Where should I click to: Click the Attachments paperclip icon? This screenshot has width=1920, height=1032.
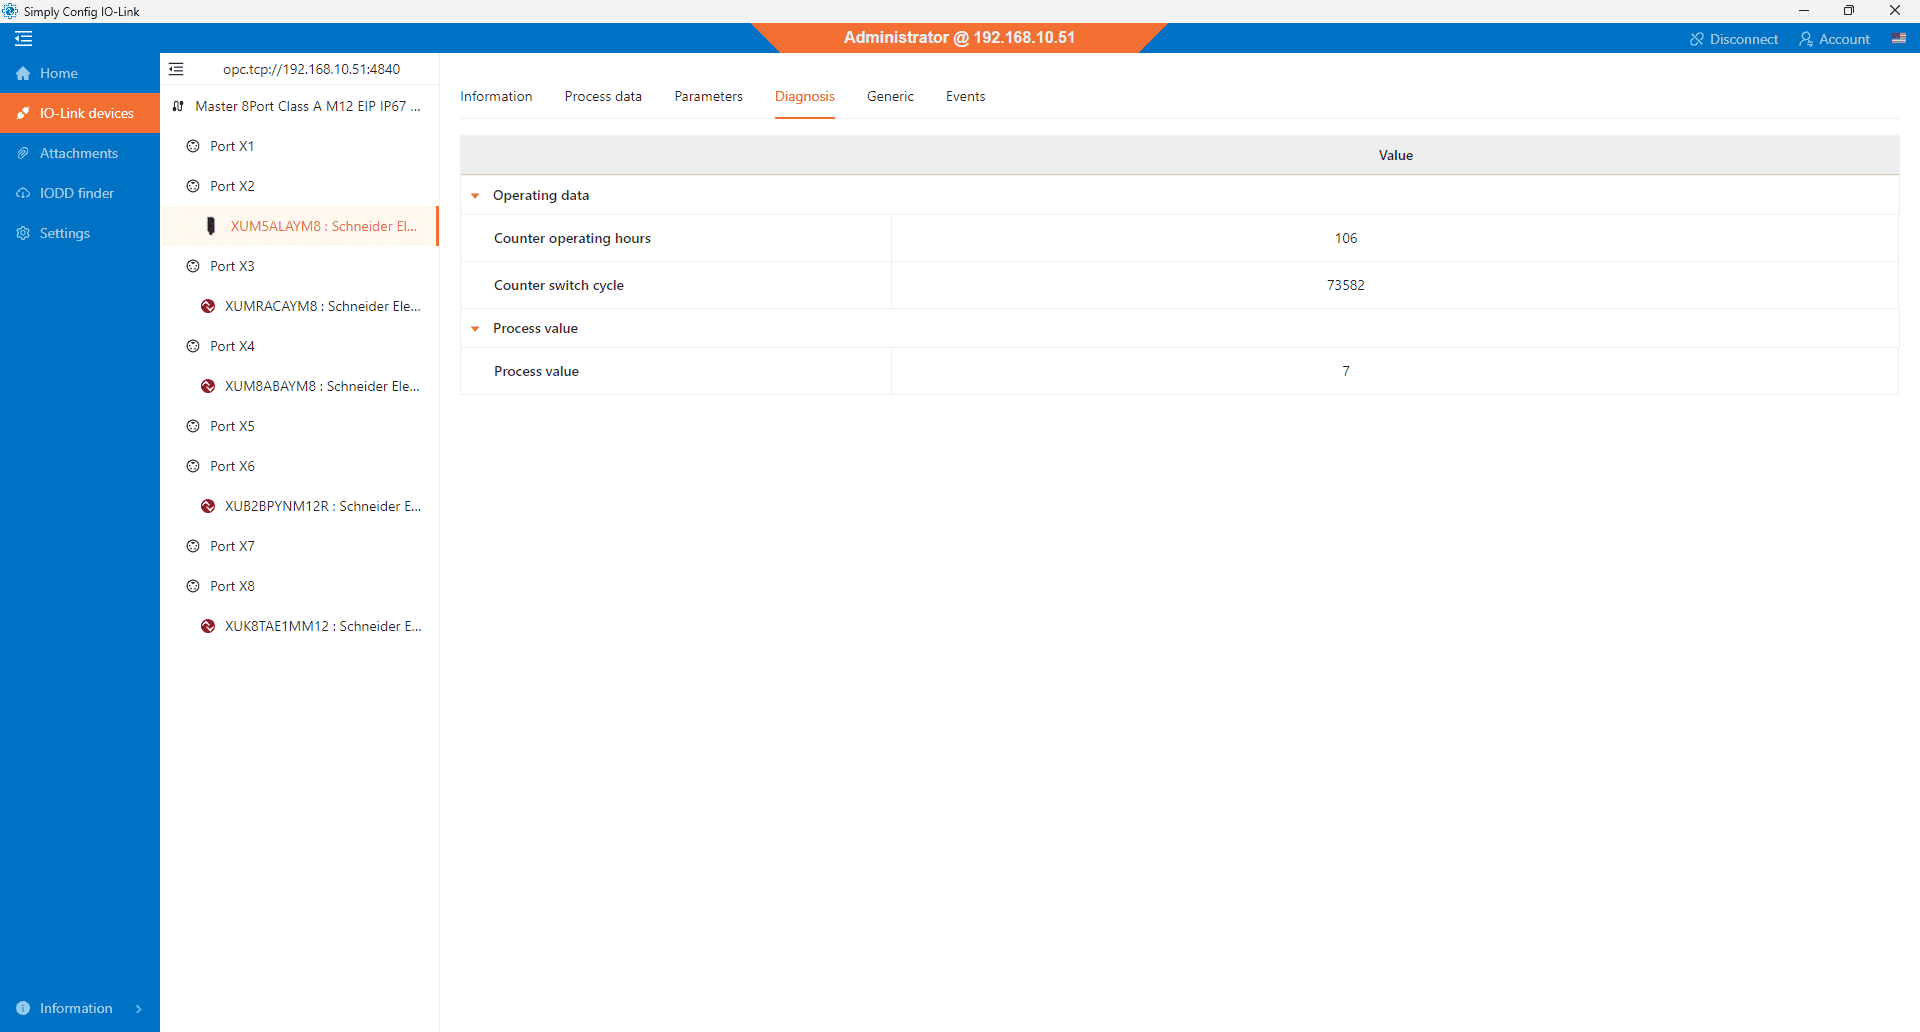tap(23, 153)
